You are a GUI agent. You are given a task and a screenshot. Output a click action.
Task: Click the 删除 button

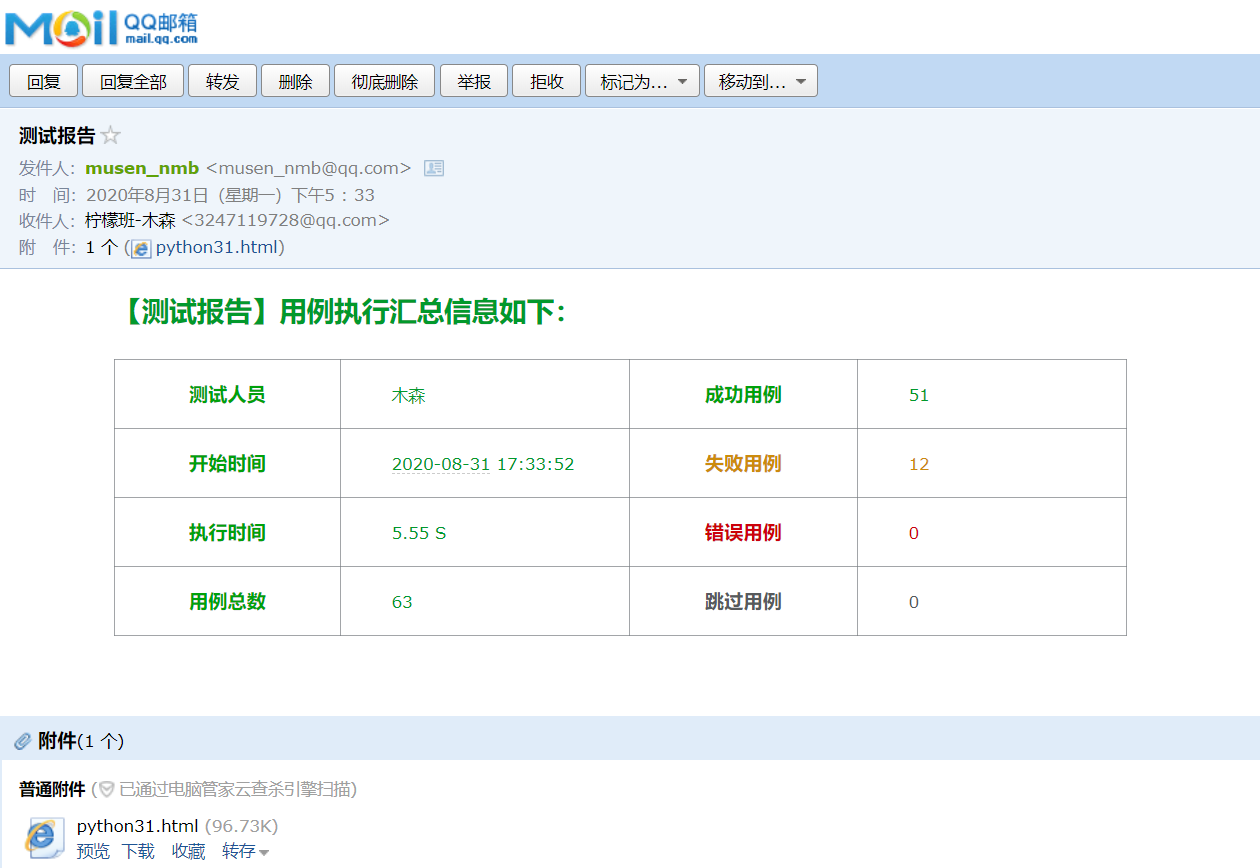click(295, 82)
